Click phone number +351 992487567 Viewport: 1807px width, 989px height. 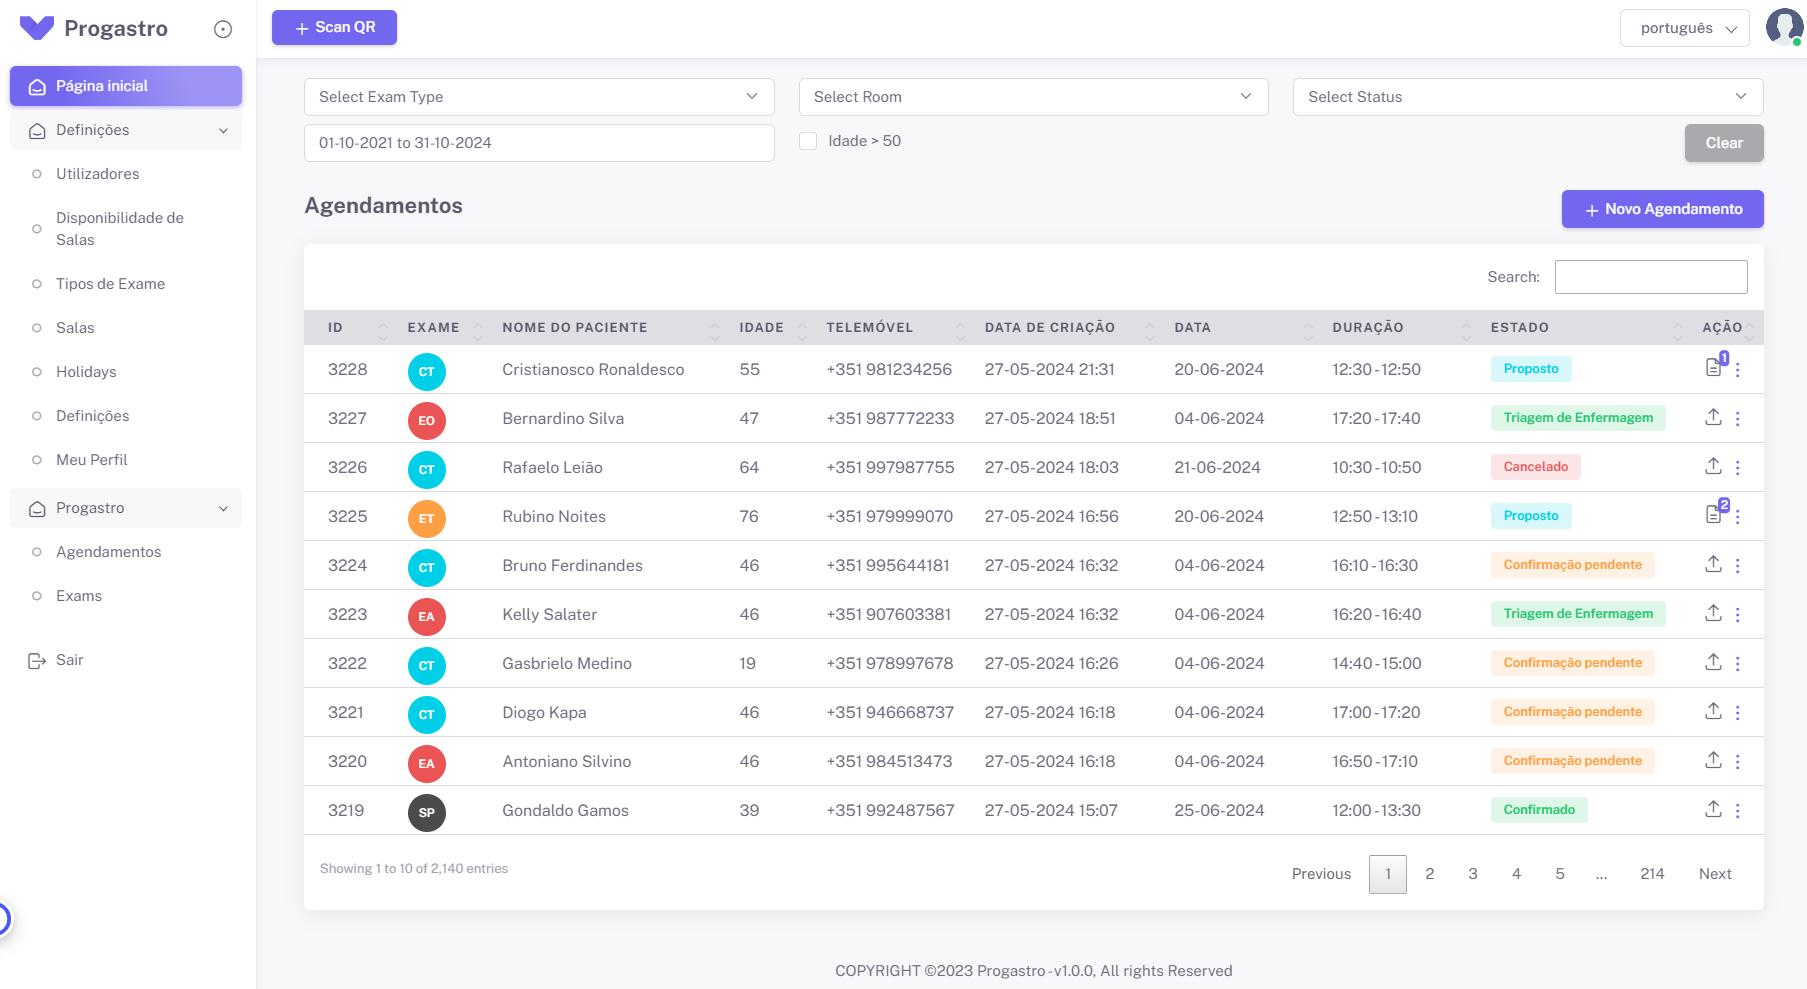point(890,811)
